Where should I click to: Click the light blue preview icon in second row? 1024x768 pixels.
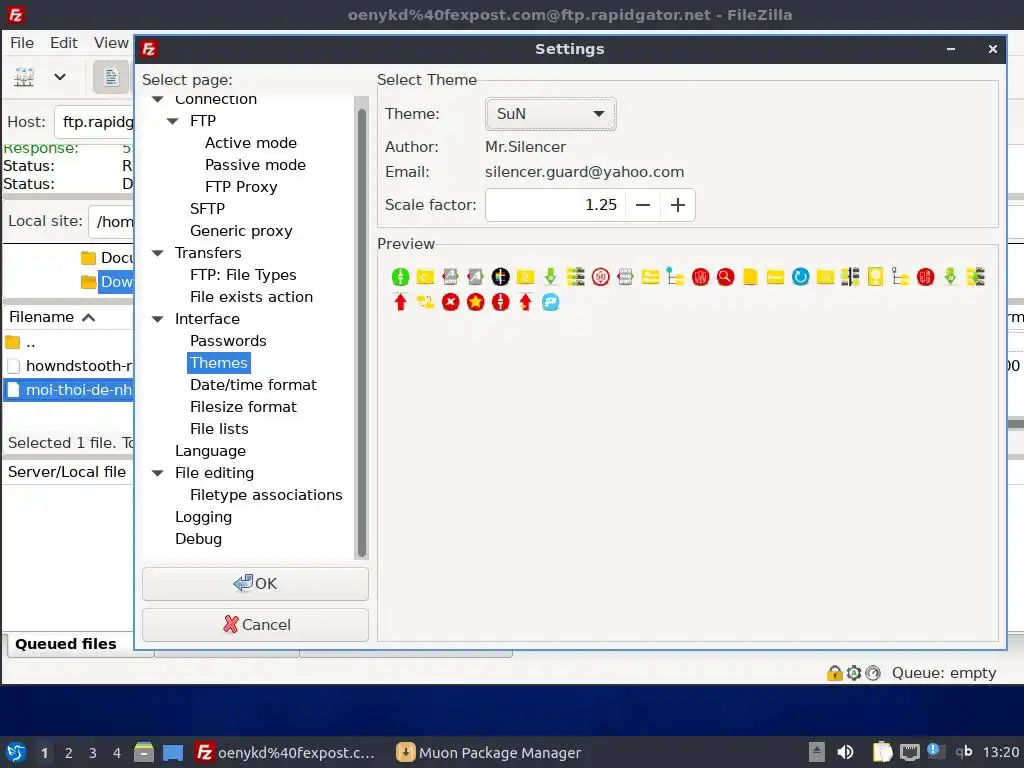pyautogui.click(x=551, y=302)
